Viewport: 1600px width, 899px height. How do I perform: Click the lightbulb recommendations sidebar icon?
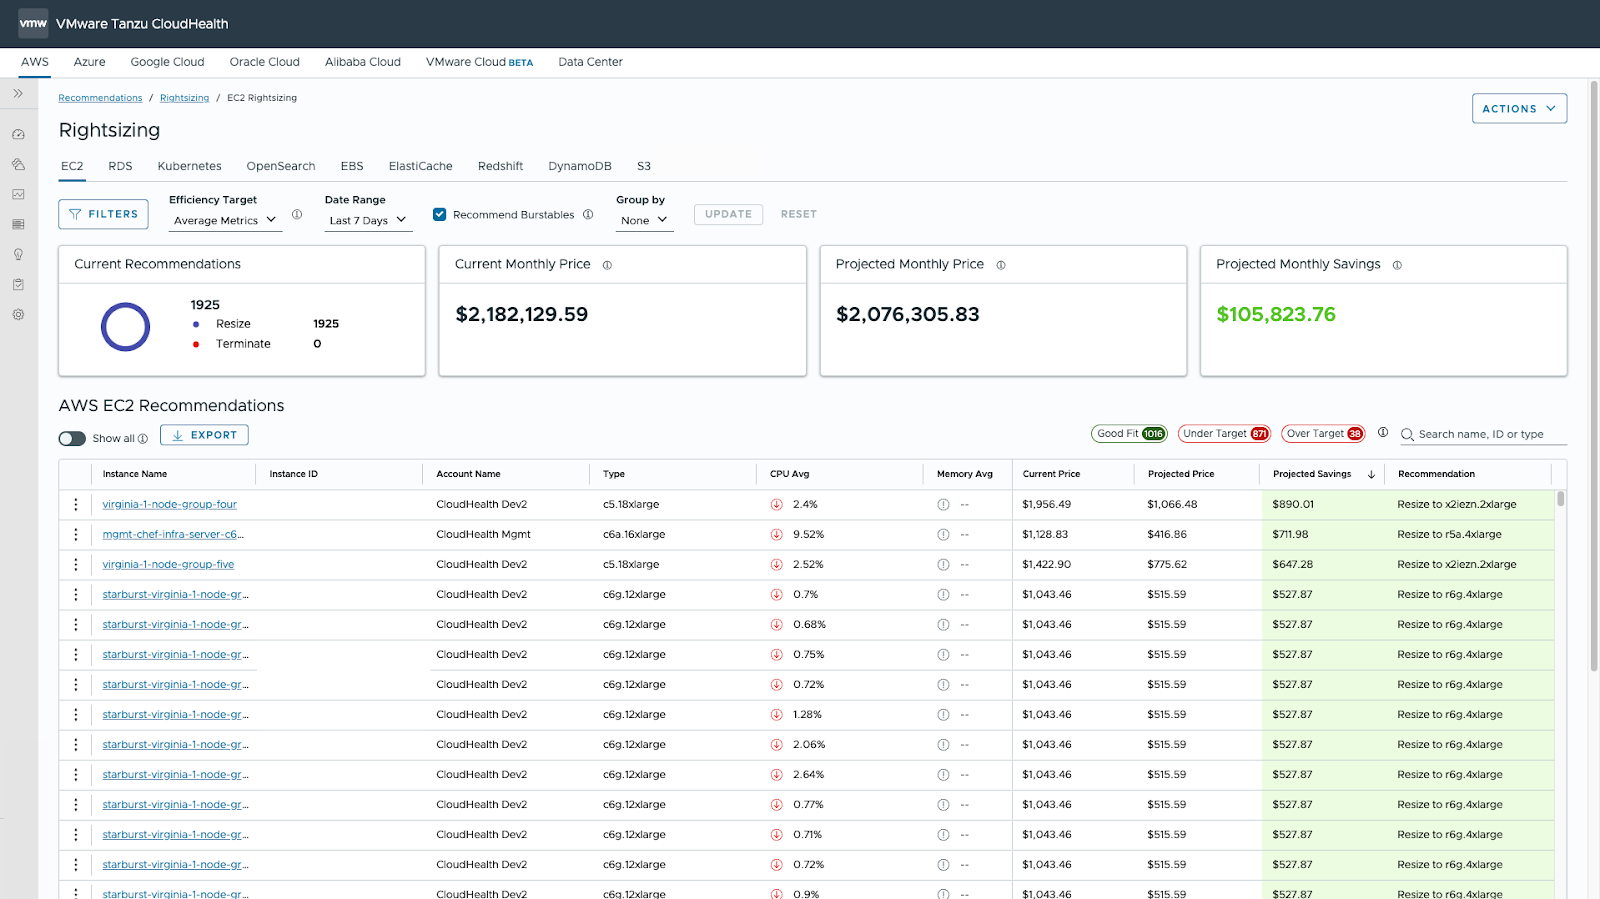pos(18,254)
